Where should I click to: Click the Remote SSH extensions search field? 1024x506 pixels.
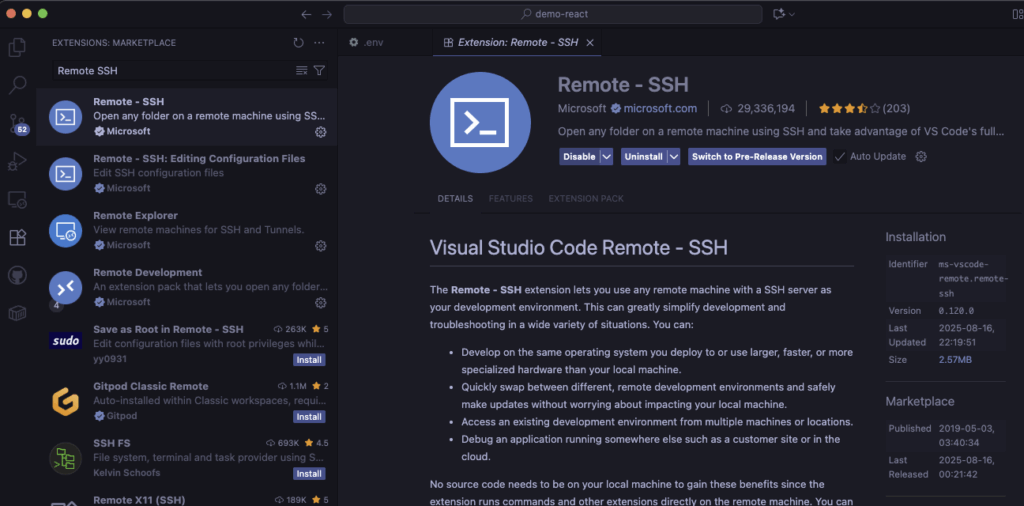[x=170, y=71]
